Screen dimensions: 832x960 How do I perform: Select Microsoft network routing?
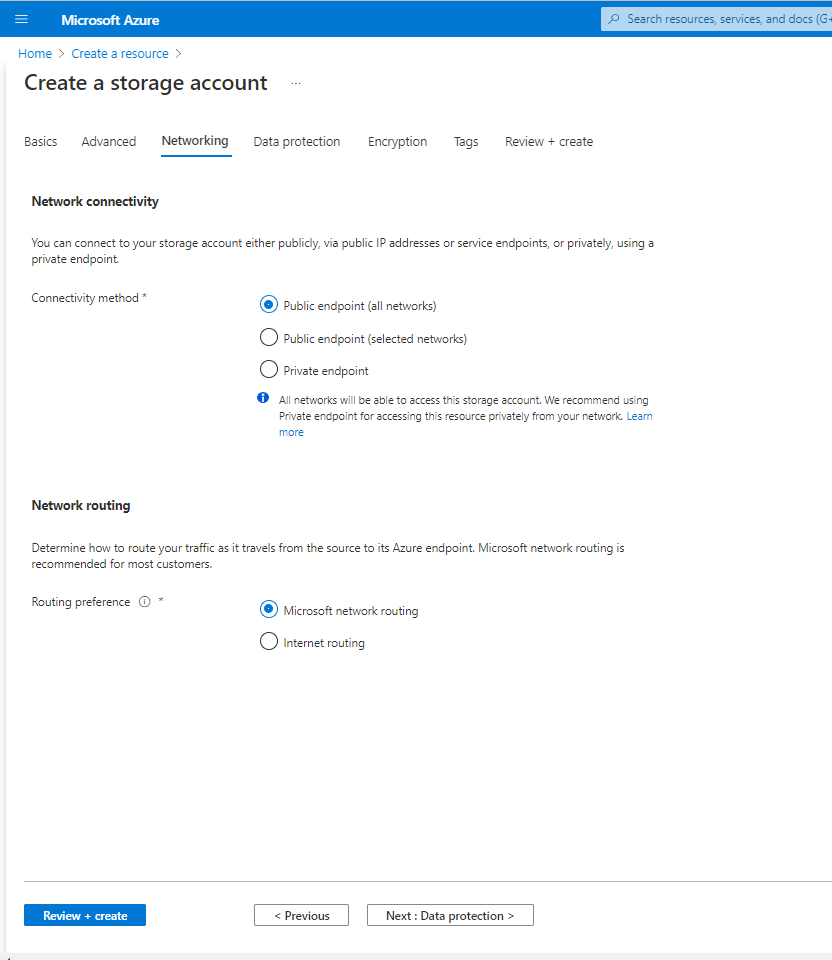click(268, 610)
